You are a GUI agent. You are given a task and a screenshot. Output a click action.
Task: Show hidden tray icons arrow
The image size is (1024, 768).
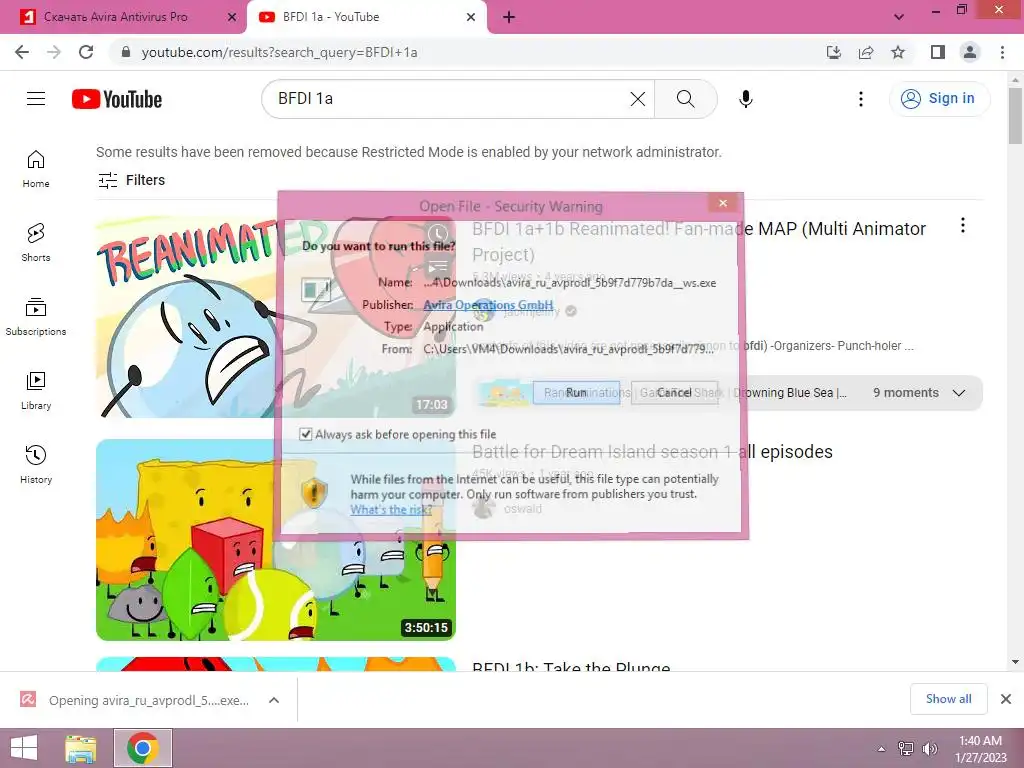tap(881, 749)
